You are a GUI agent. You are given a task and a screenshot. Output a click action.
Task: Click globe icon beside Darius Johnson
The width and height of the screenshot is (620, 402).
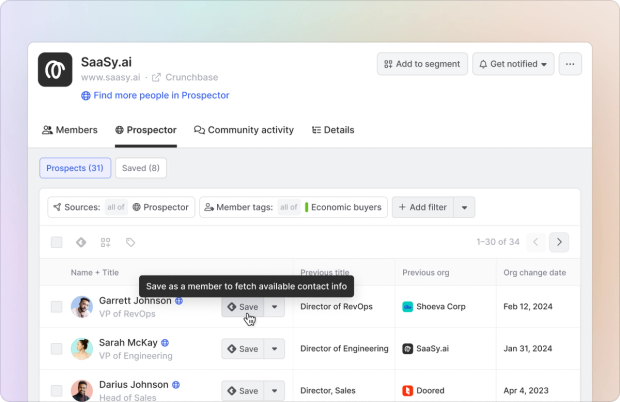(x=176, y=385)
